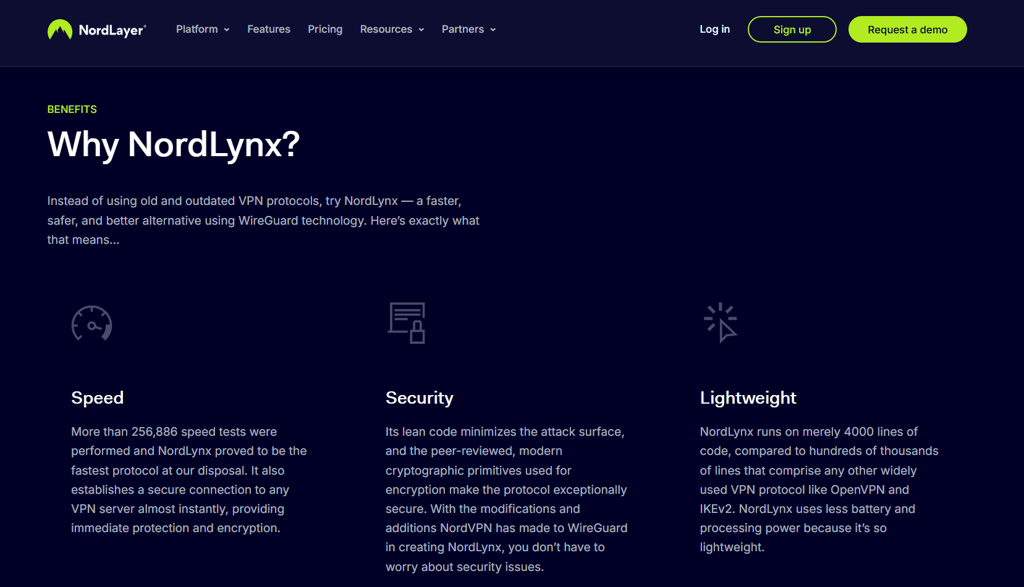The width and height of the screenshot is (1024, 587).
Task: Click the intro paragraph about outdated VPN protocols
Action: pos(263,220)
